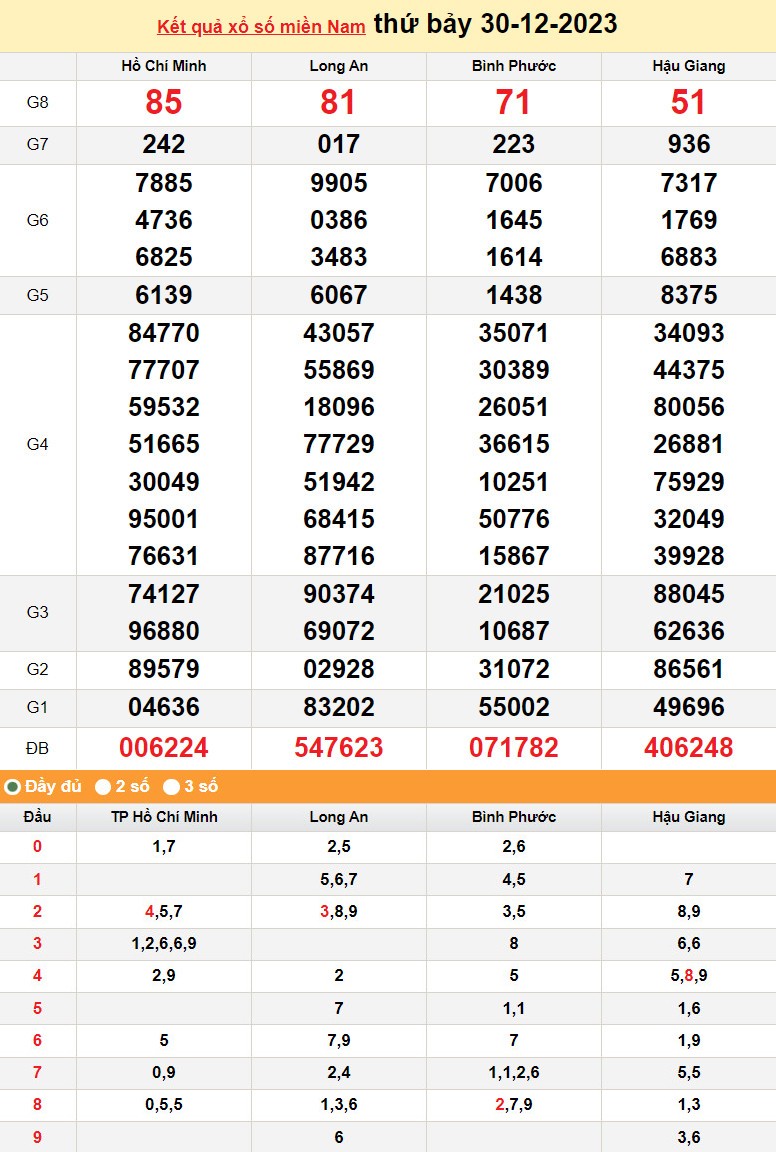Image resolution: width=776 pixels, height=1152 pixels.
Task: Select the 'Đầy đủ' radio option
Action: 13,787
